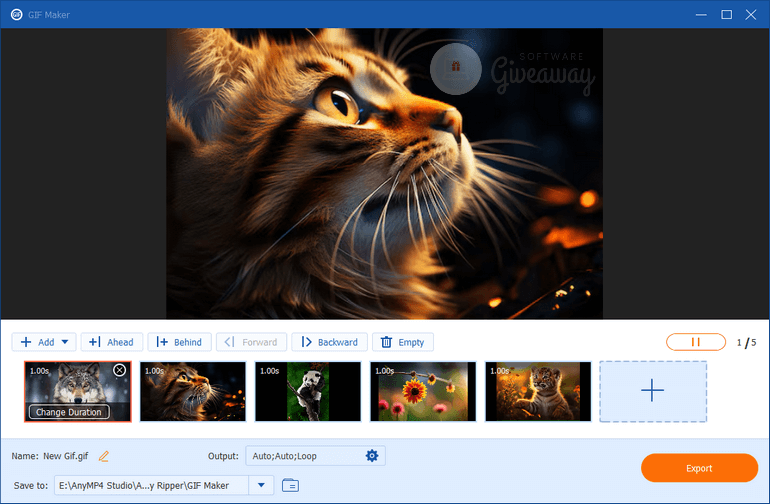The height and width of the screenshot is (504, 770).
Task: Select the tiger cub thumbnail frame
Action: coord(538,392)
